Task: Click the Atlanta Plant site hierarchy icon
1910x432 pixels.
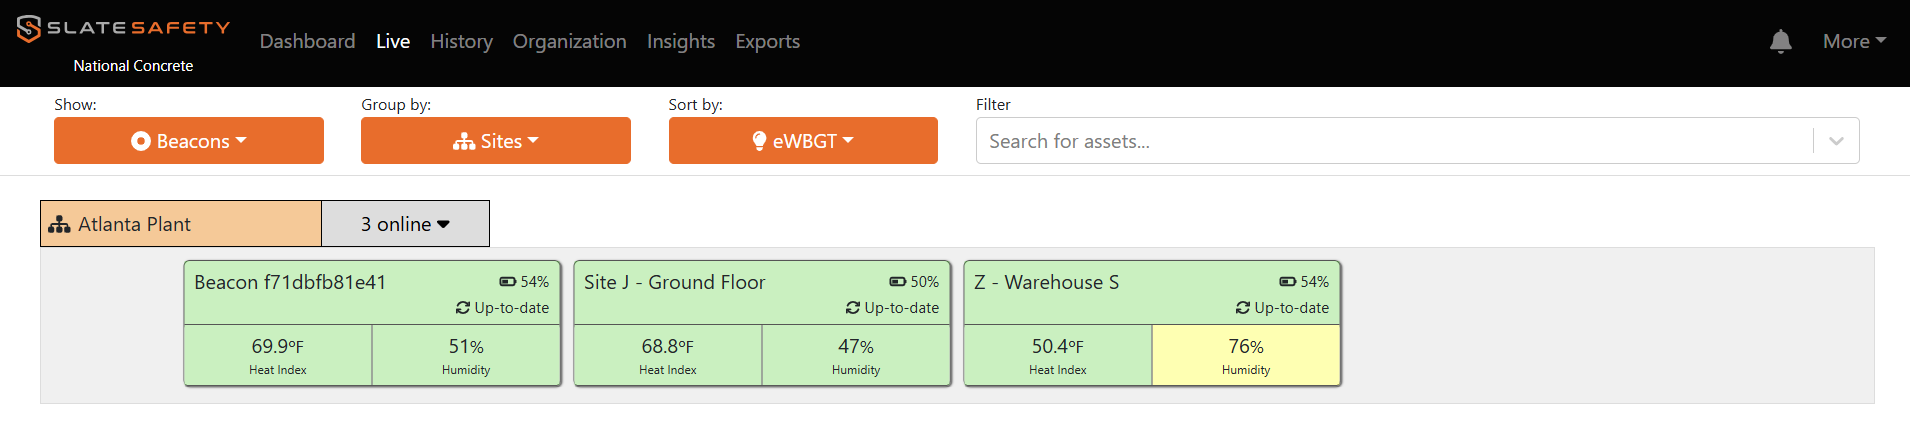Action: coord(60,224)
